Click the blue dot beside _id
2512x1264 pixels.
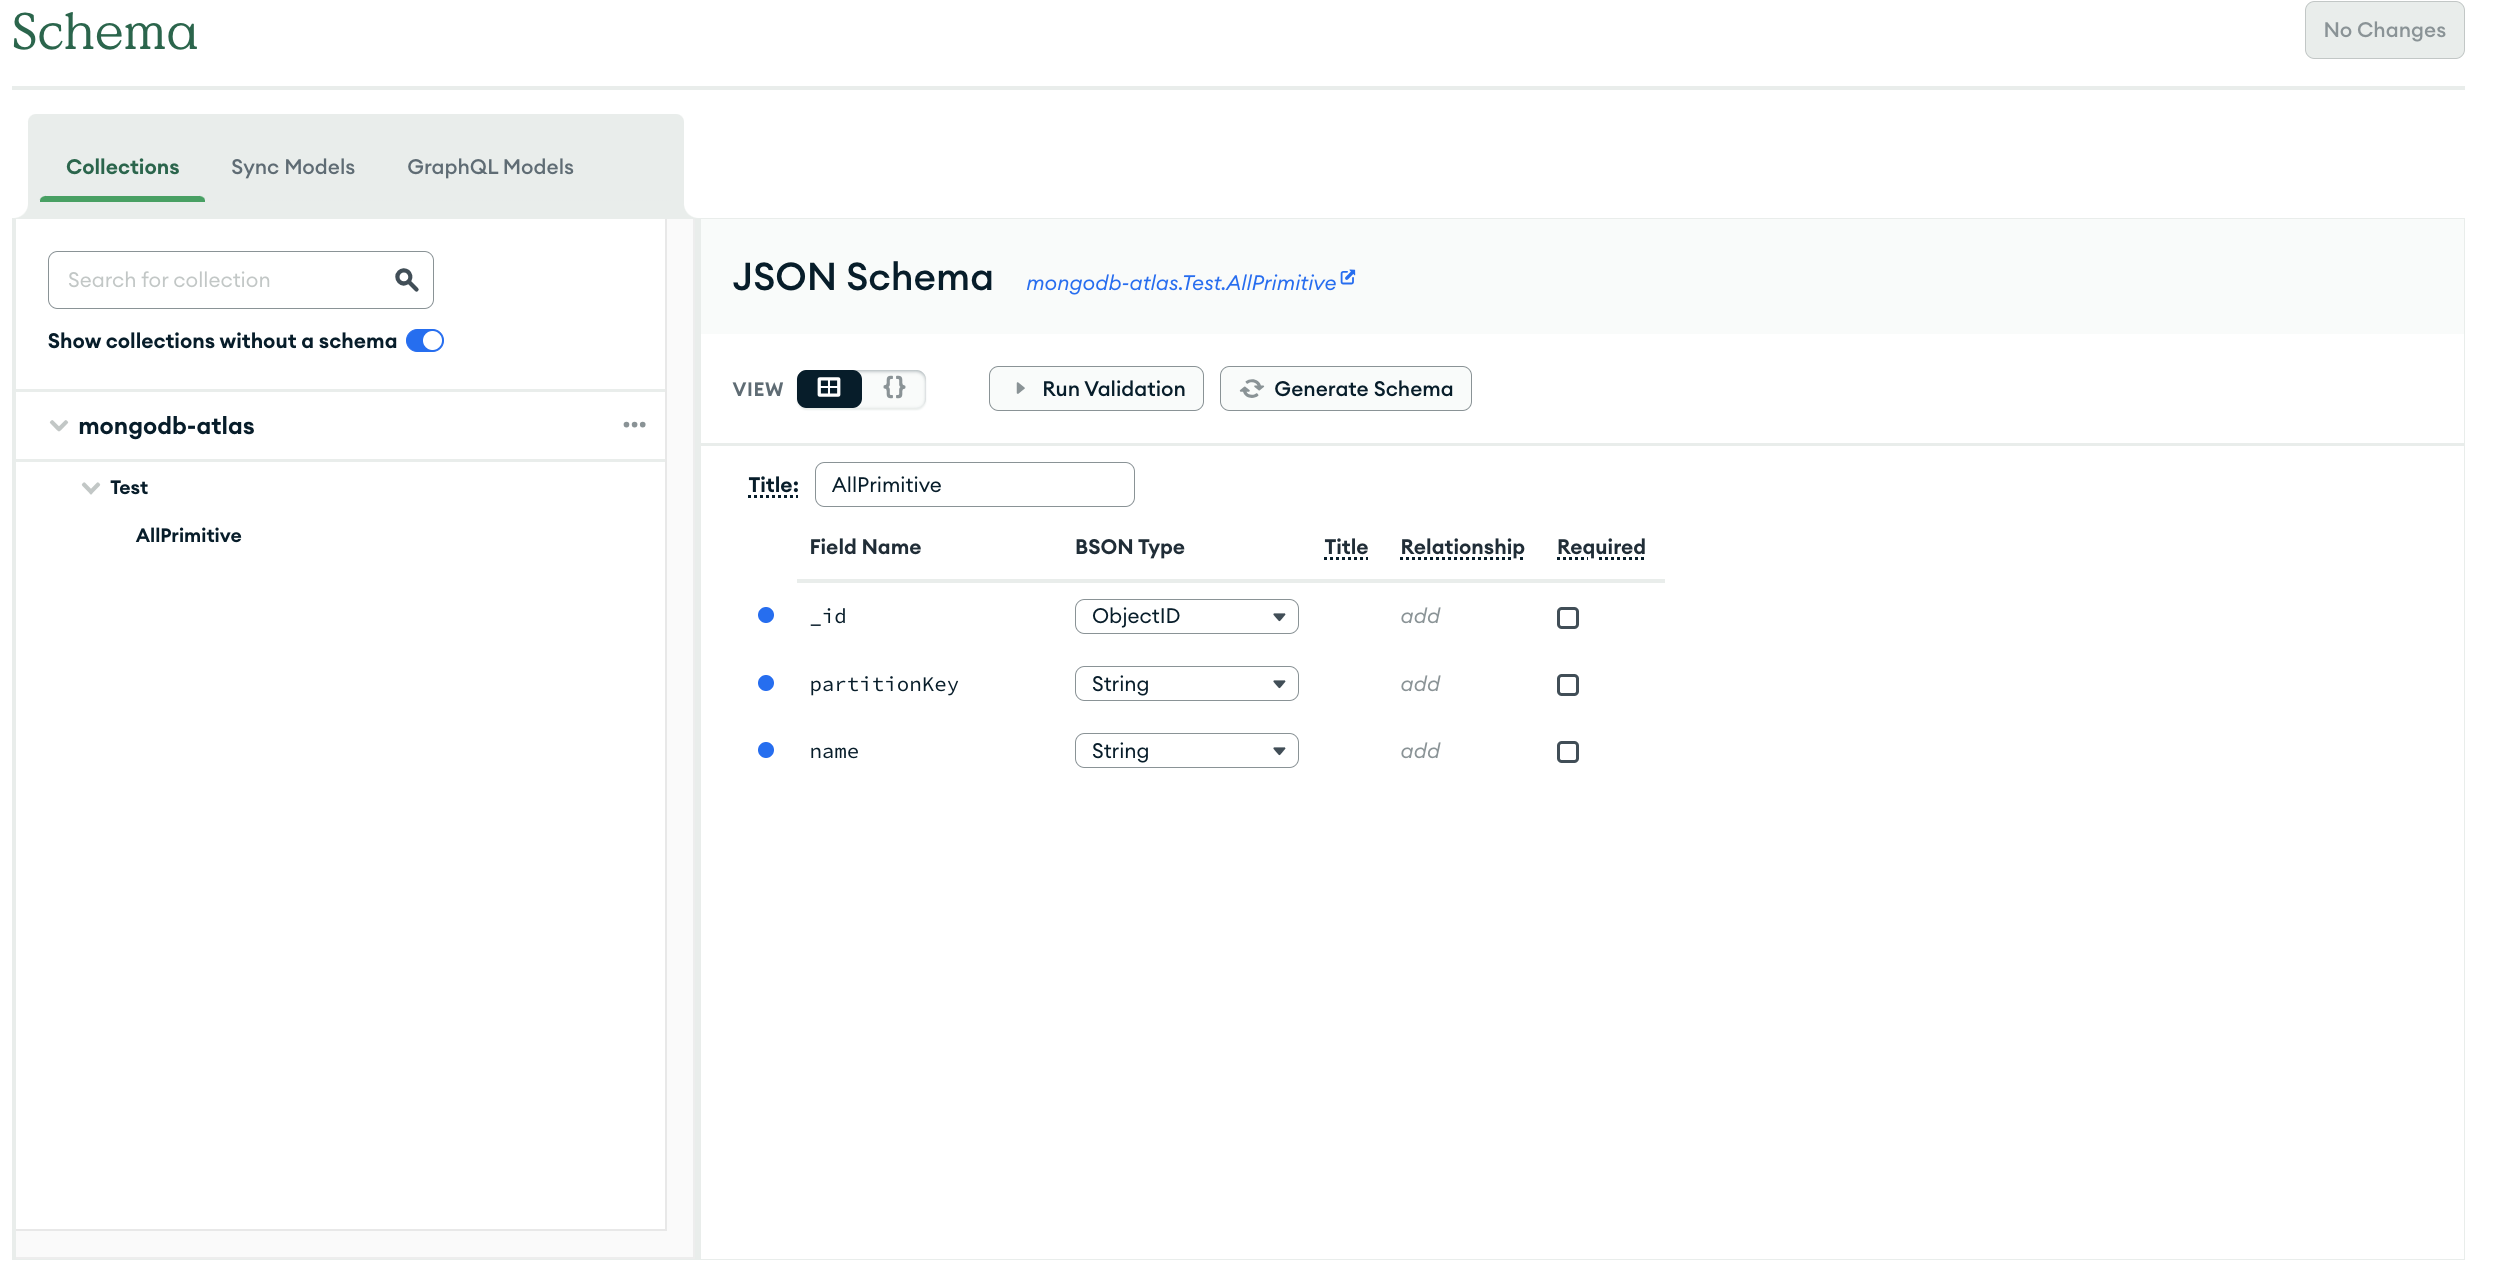(766, 615)
